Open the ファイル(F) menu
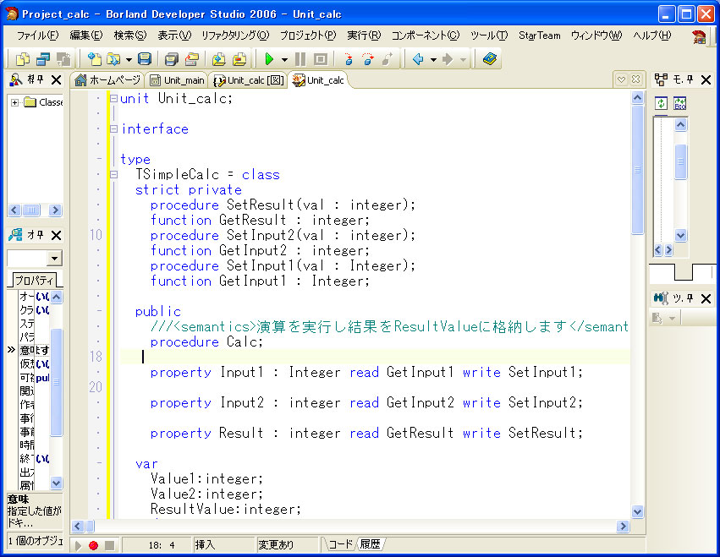 click(x=38, y=35)
